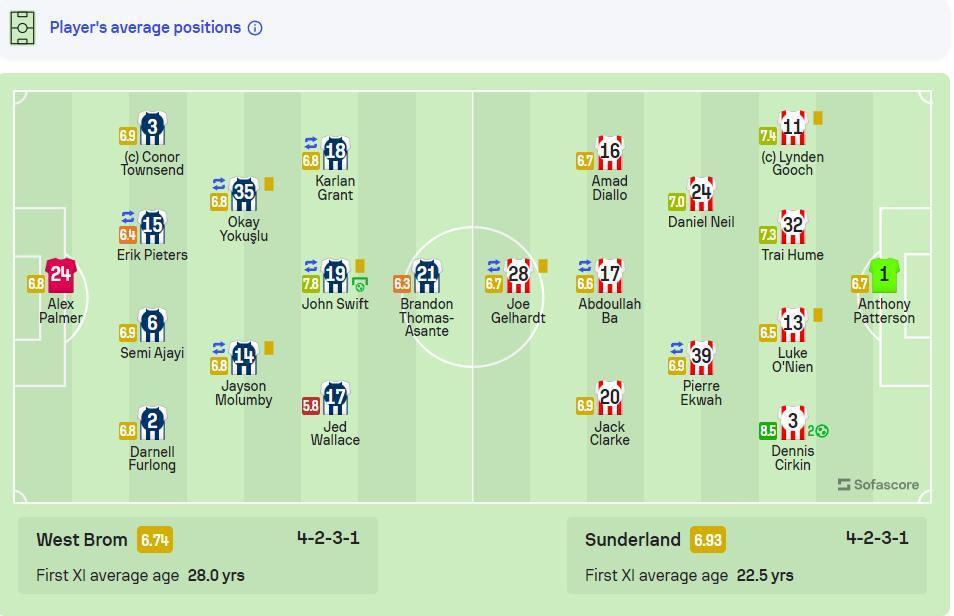Click the Darnell Furlong name label
This screenshot has height=616, width=954.
[152, 458]
